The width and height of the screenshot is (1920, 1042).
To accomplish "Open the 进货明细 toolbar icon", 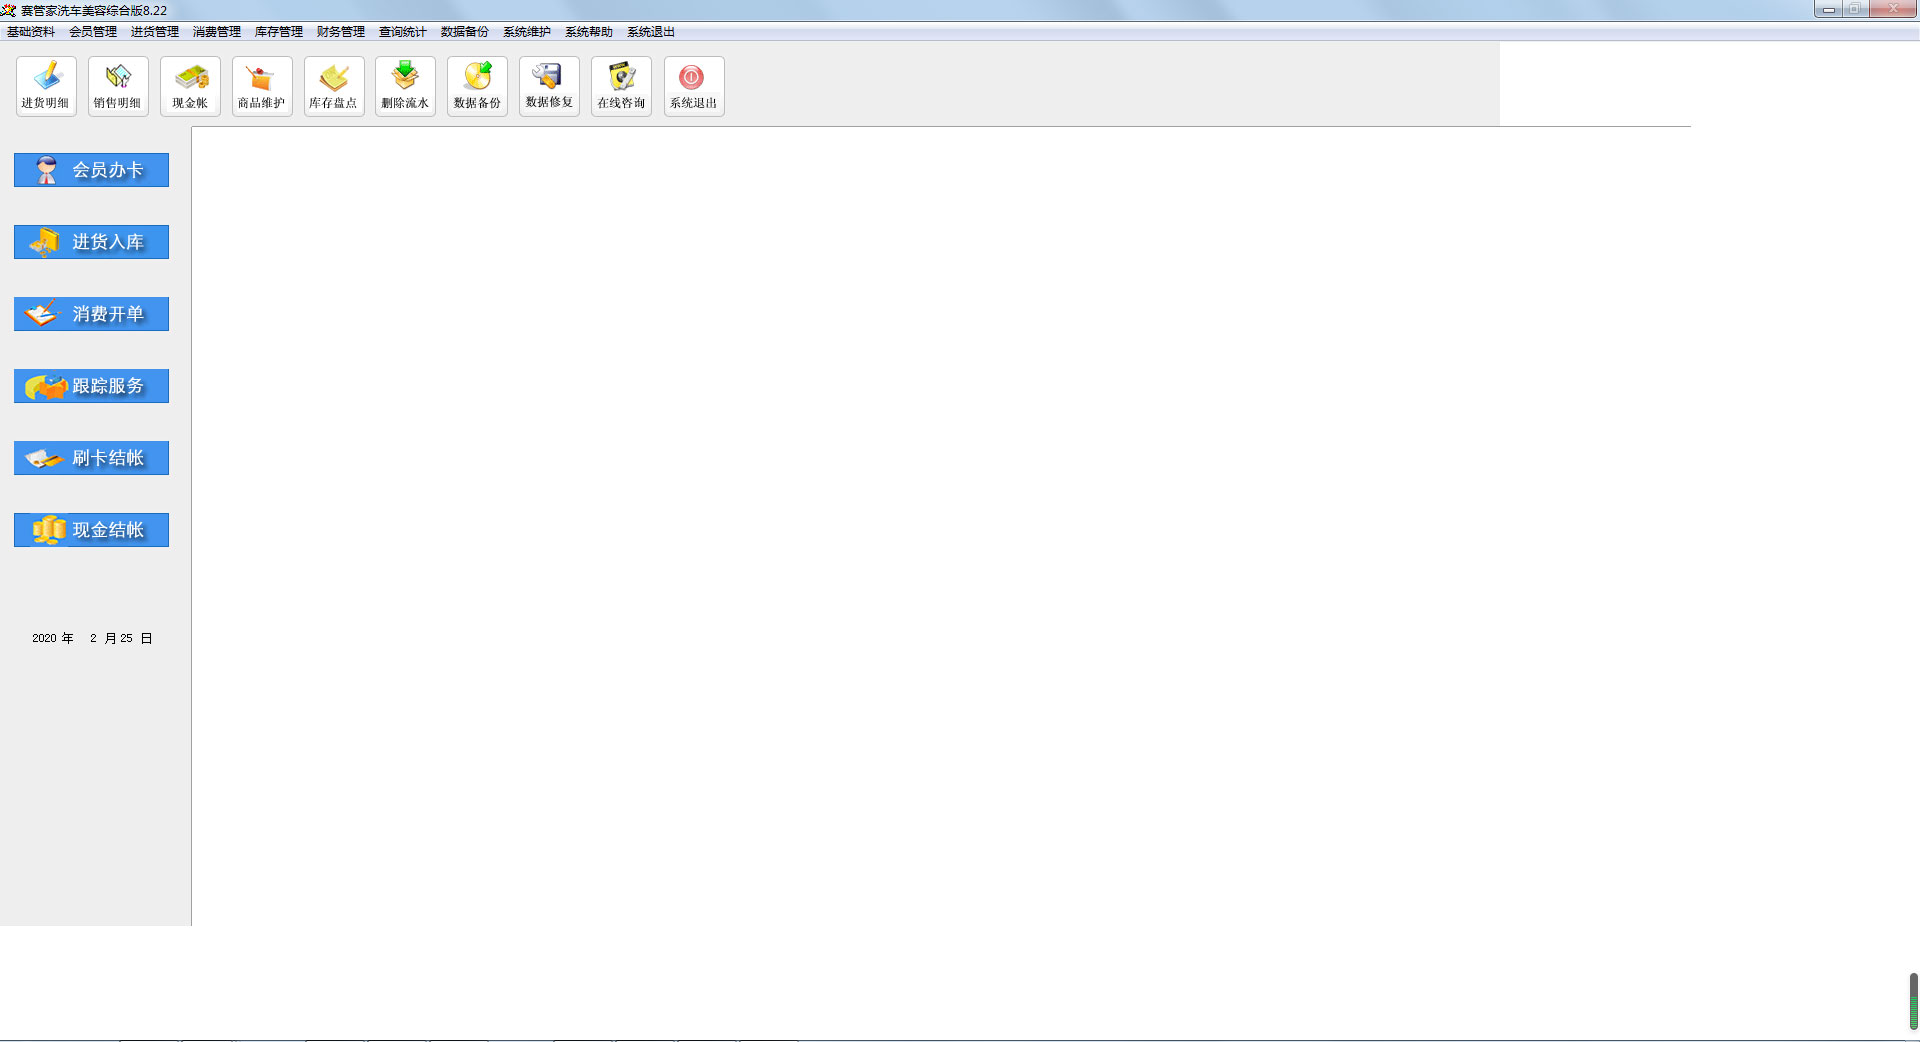I will 46,86.
